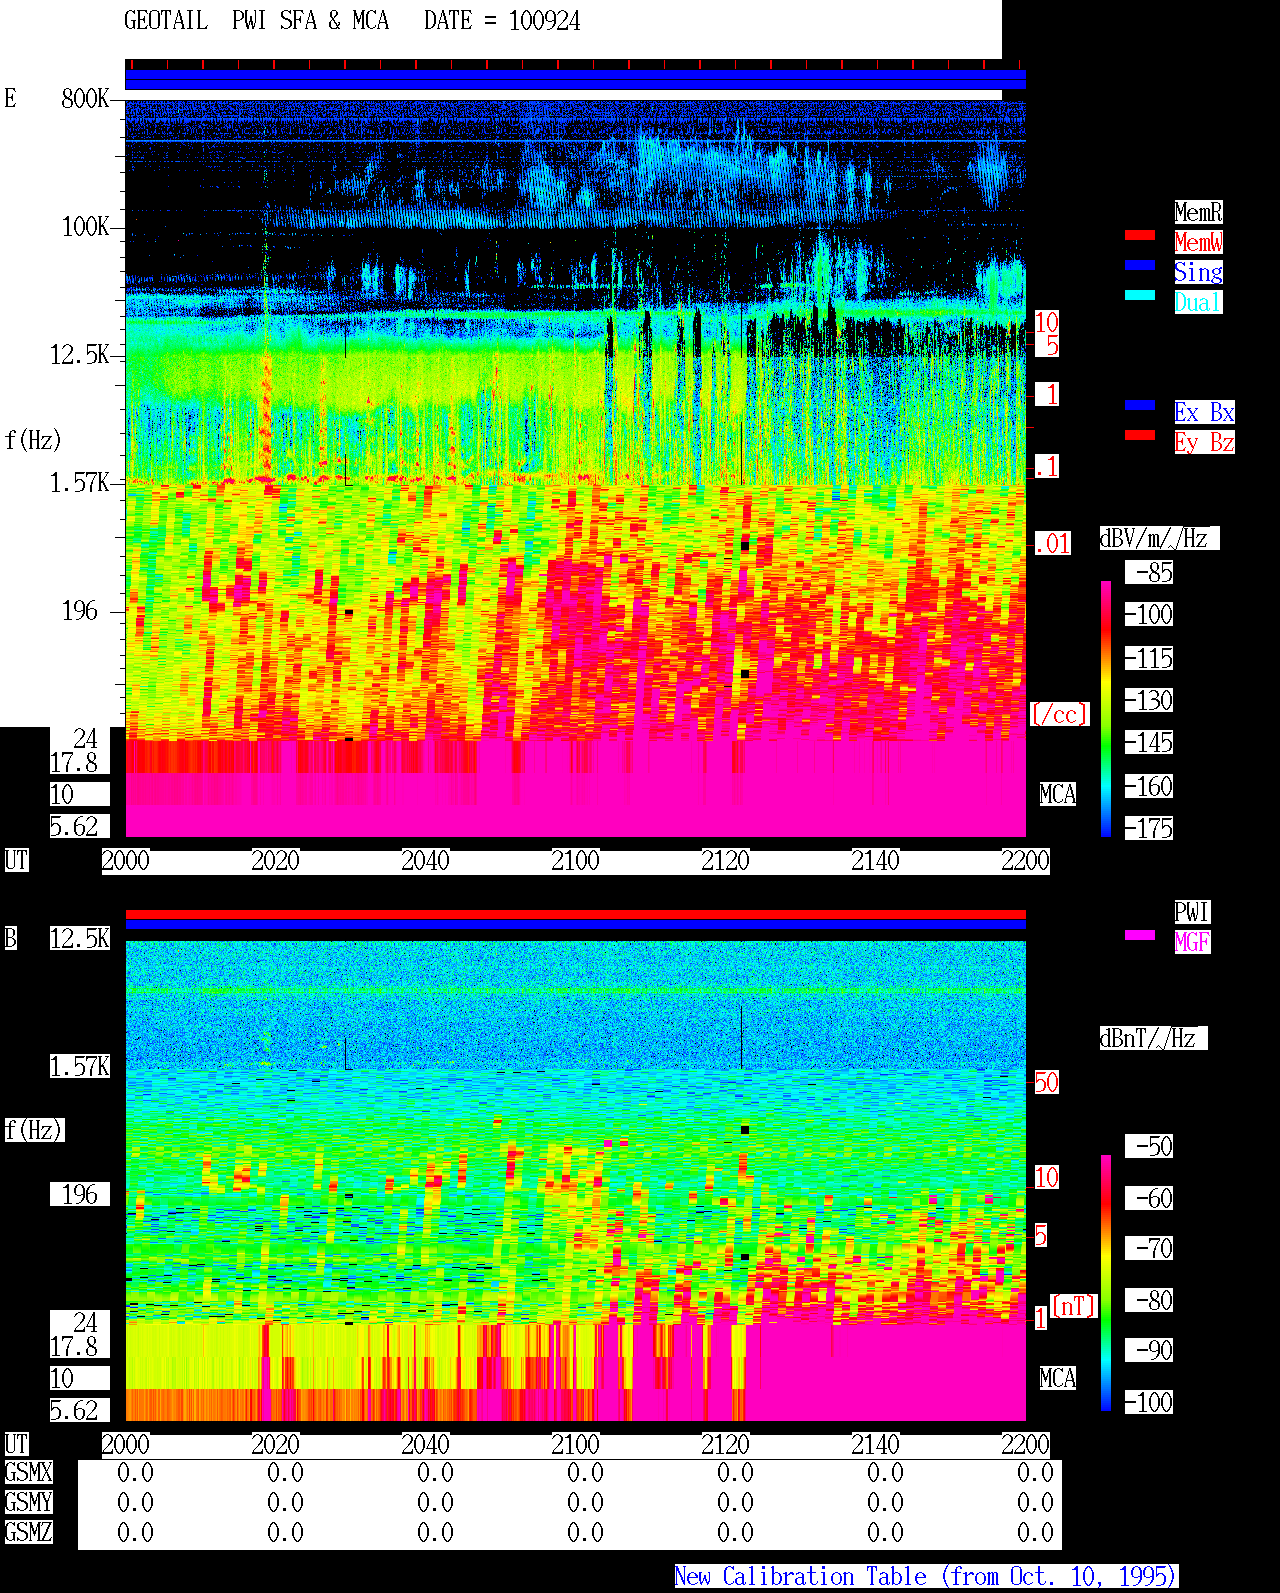Click the GSMX row label
Image resolution: width=1280 pixels, height=1593 pixels.
[x=28, y=1472]
